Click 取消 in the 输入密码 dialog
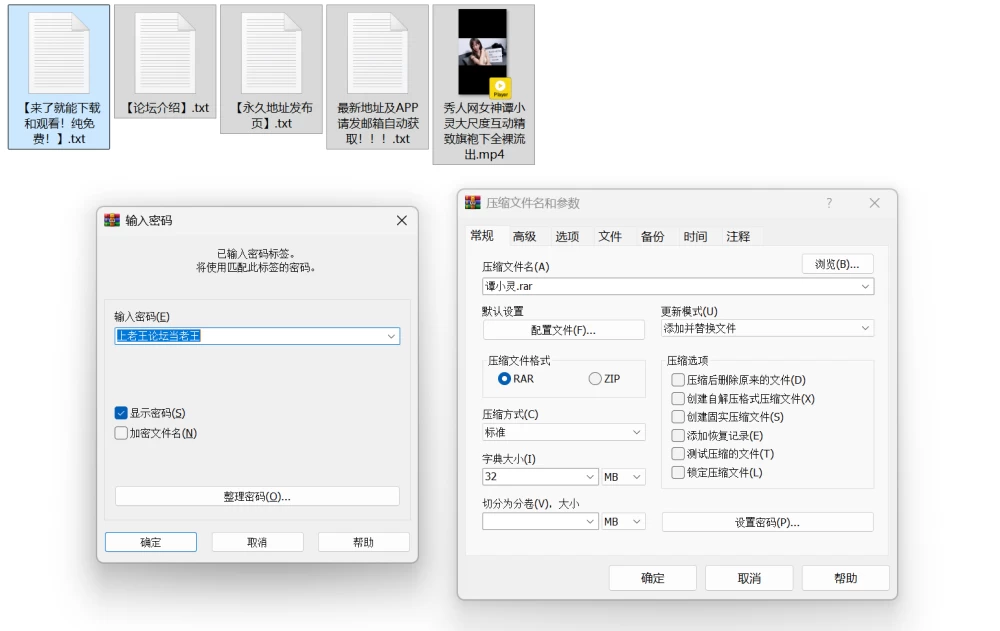1000x631 pixels. pos(257,542)
